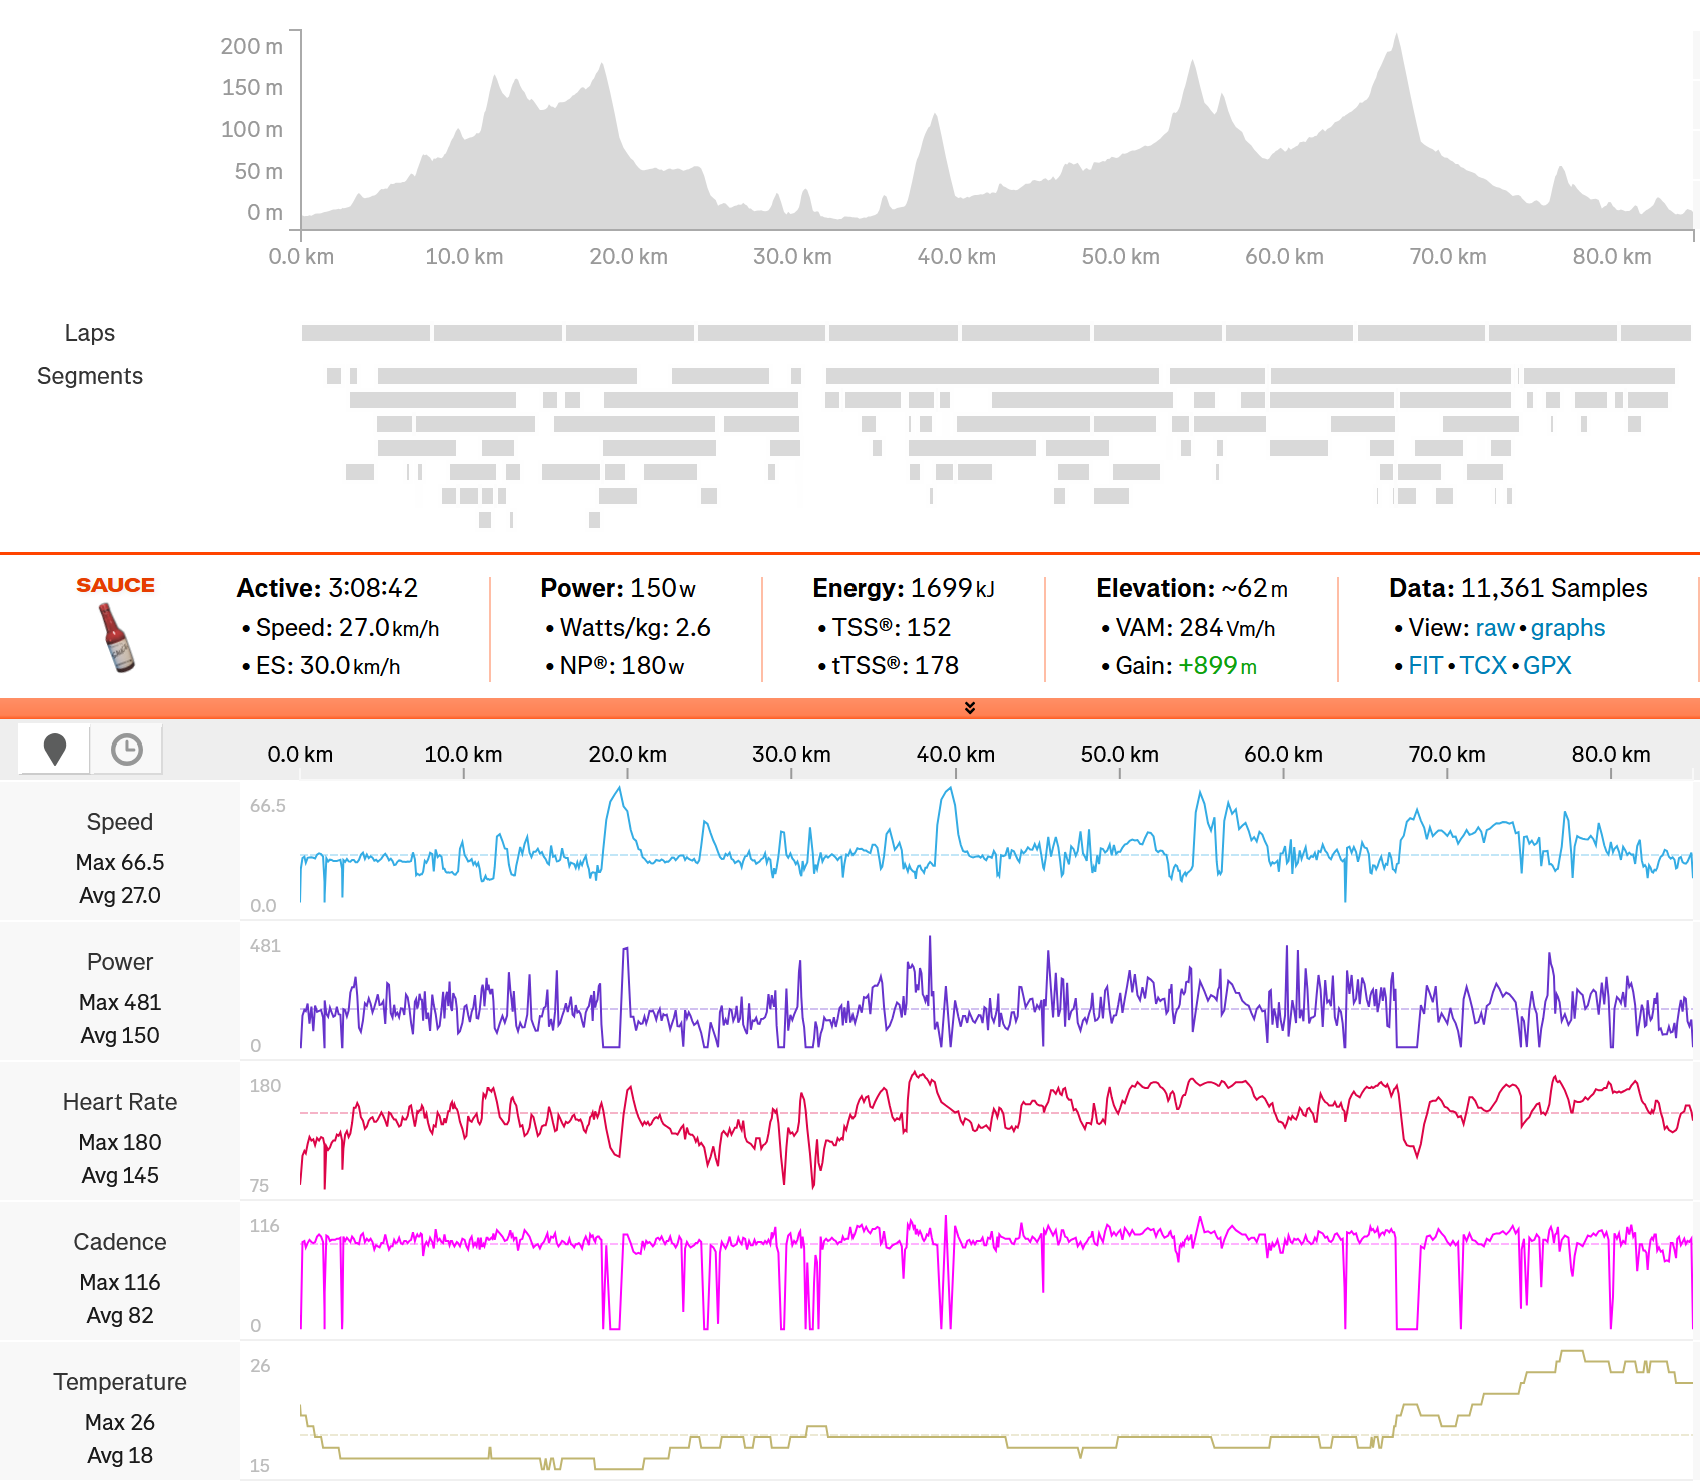1700x1484 pixels.
Task: Collapse the Sauce stats panel chevron
Action: pyautogui.click(x=969, y=708)
